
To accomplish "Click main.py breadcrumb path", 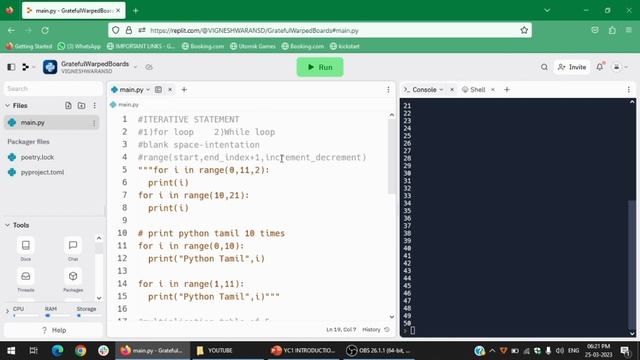I will tap(124, 105).
